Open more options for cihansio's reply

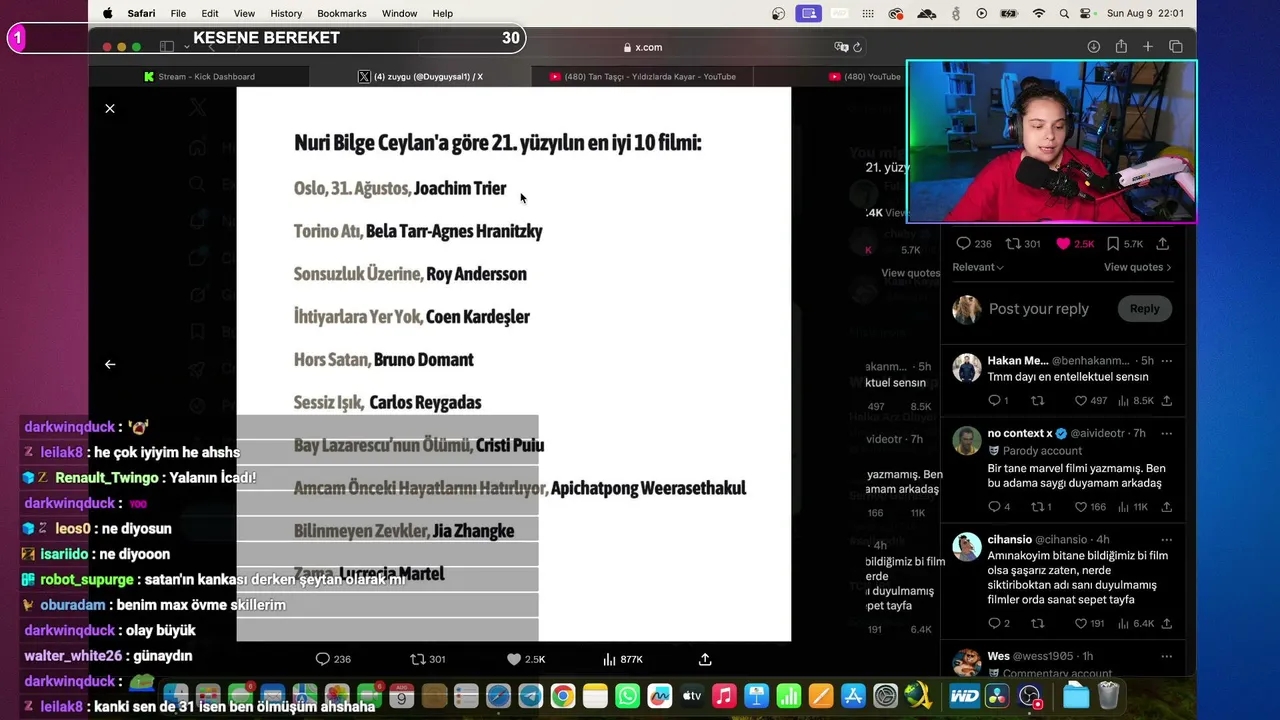click(x=1166, y=540)
